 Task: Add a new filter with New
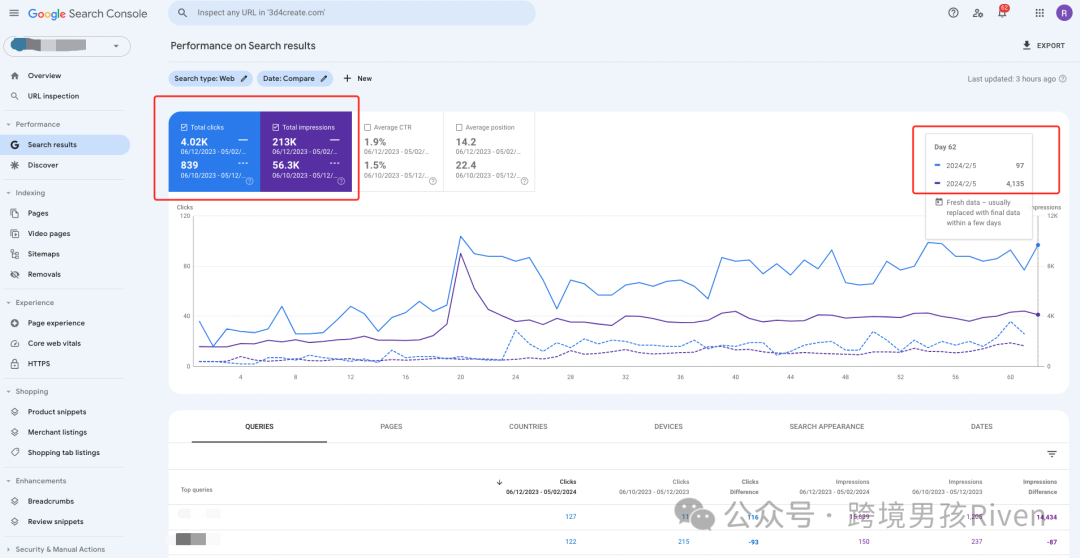pos(357,78)
